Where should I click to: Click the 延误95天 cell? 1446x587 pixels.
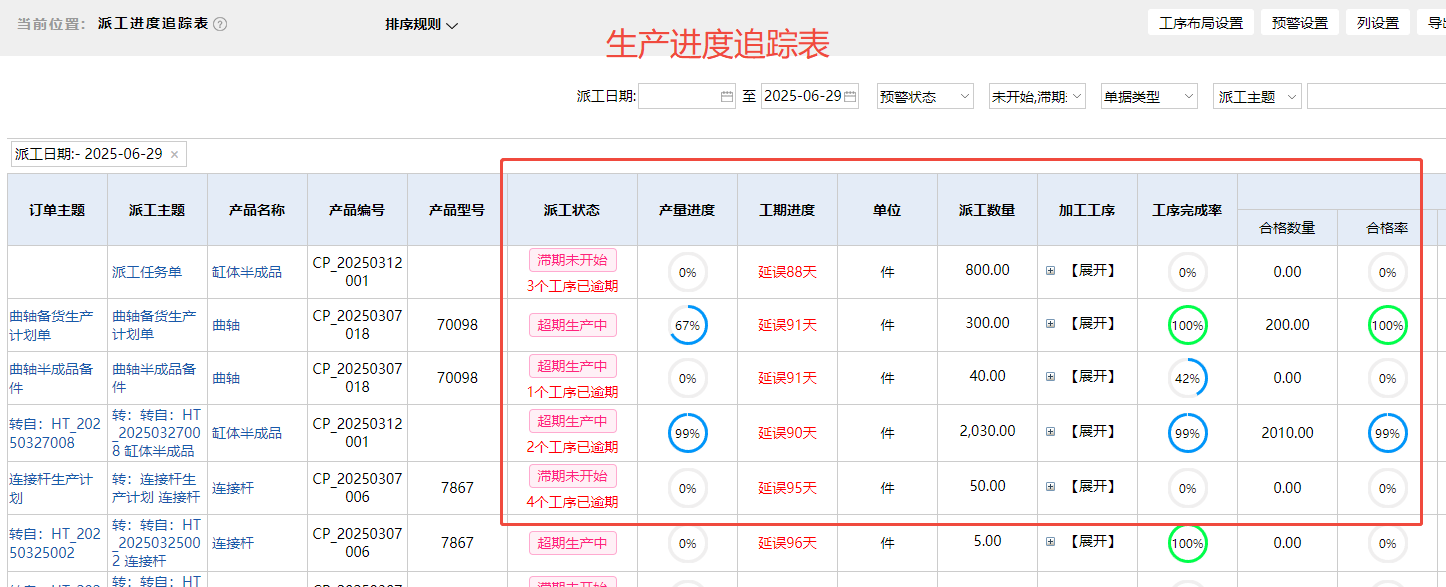(x=787, y=488)
